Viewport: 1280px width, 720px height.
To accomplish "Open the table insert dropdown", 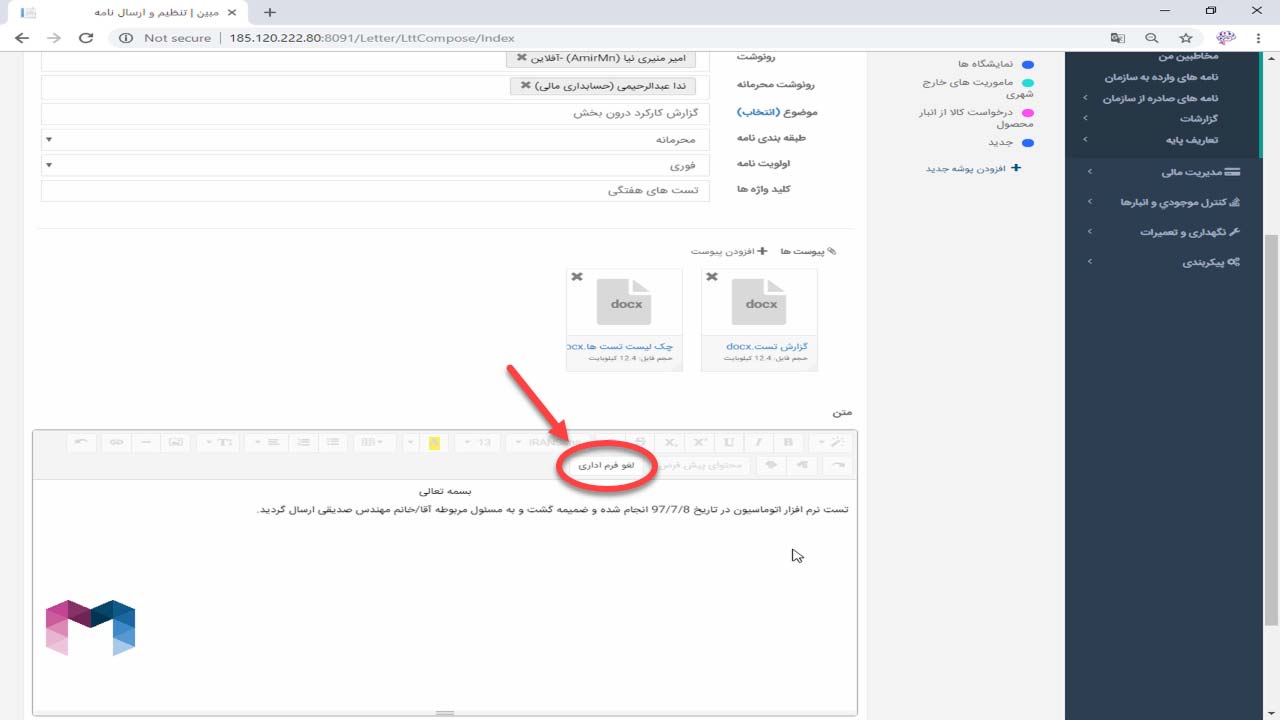I will tap(373, 442).
